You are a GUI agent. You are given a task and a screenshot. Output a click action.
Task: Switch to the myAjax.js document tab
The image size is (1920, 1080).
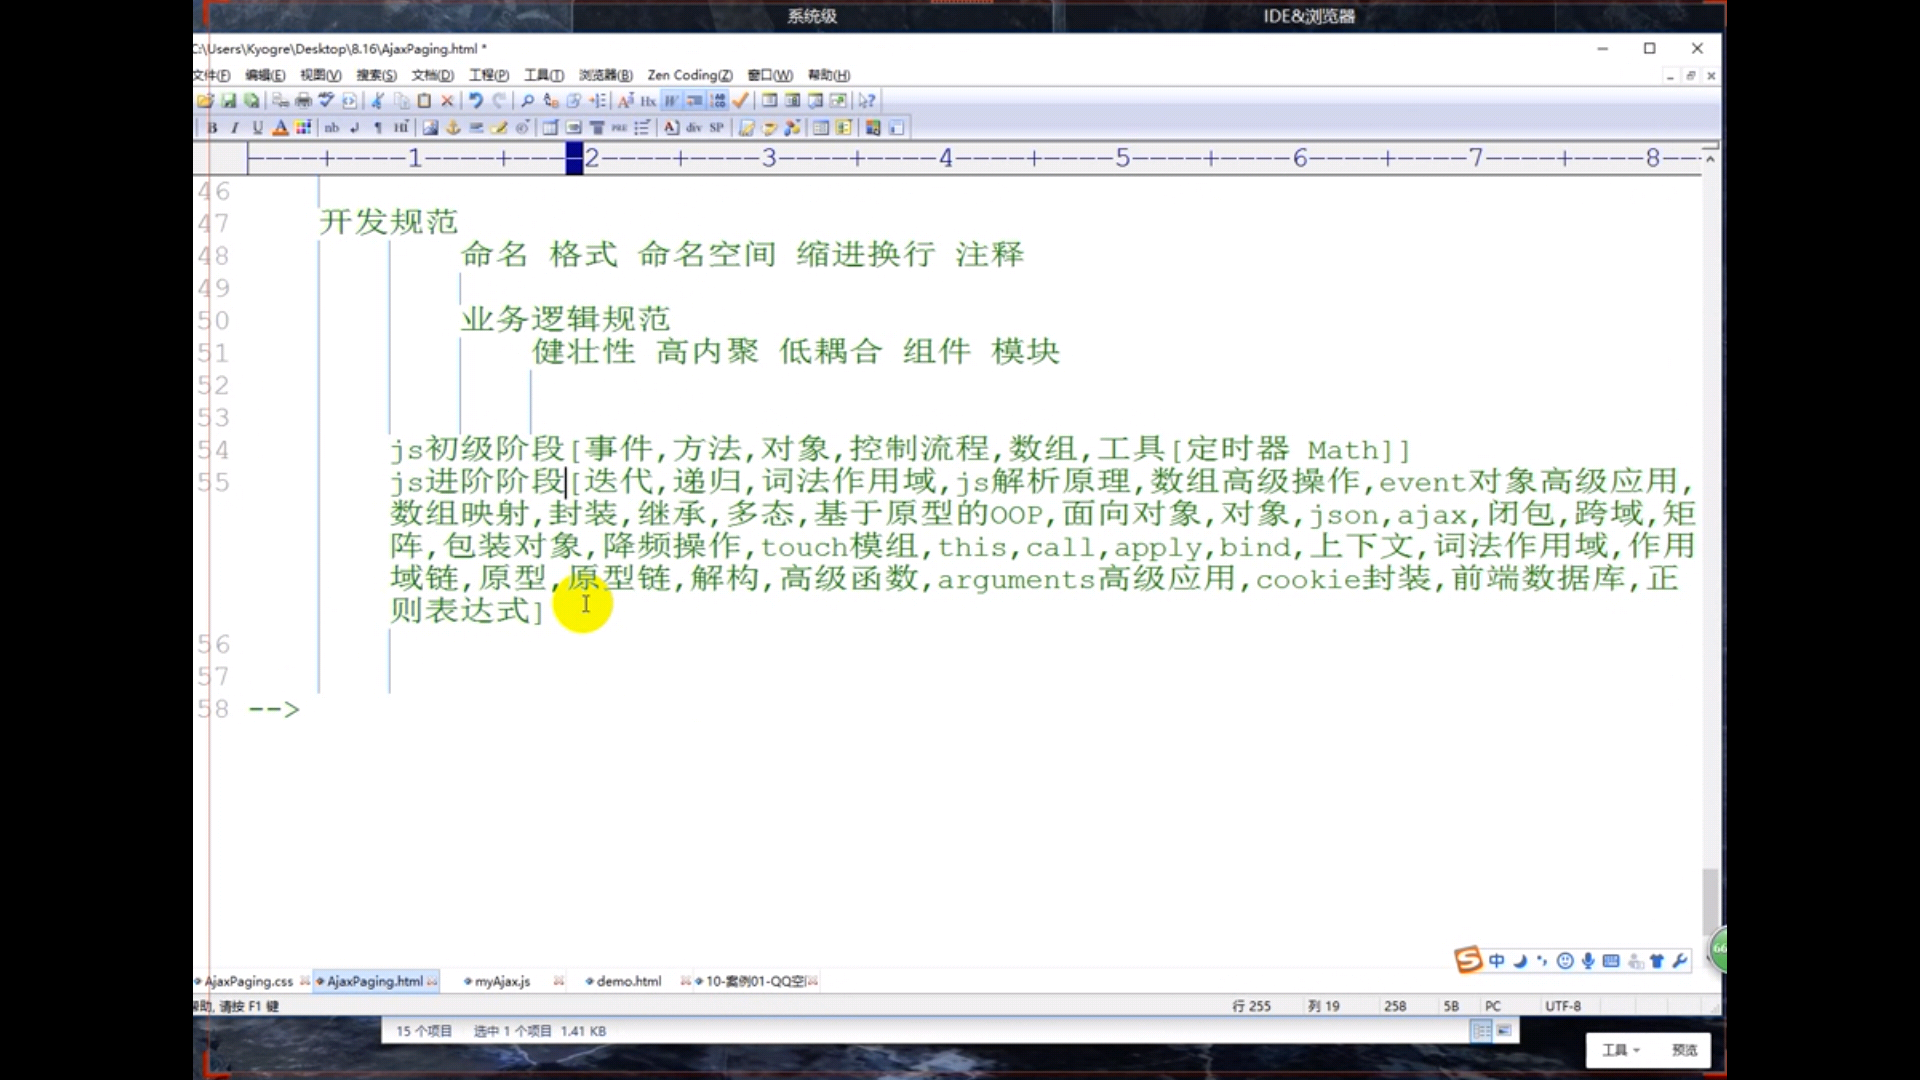501,982
